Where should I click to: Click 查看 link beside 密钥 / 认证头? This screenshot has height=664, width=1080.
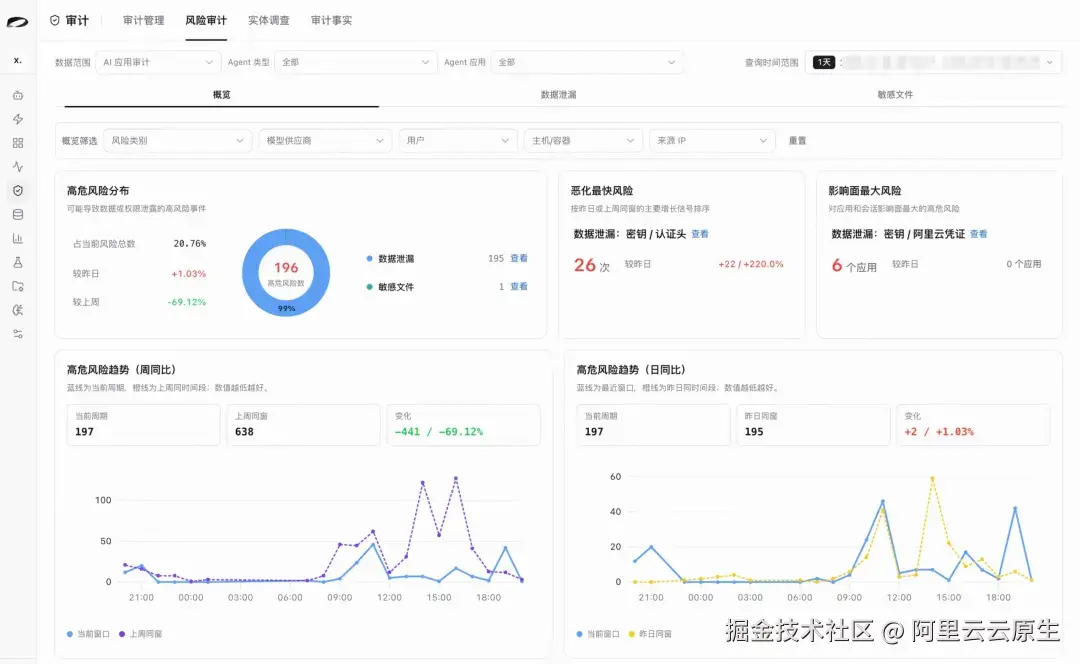[700, 234]
